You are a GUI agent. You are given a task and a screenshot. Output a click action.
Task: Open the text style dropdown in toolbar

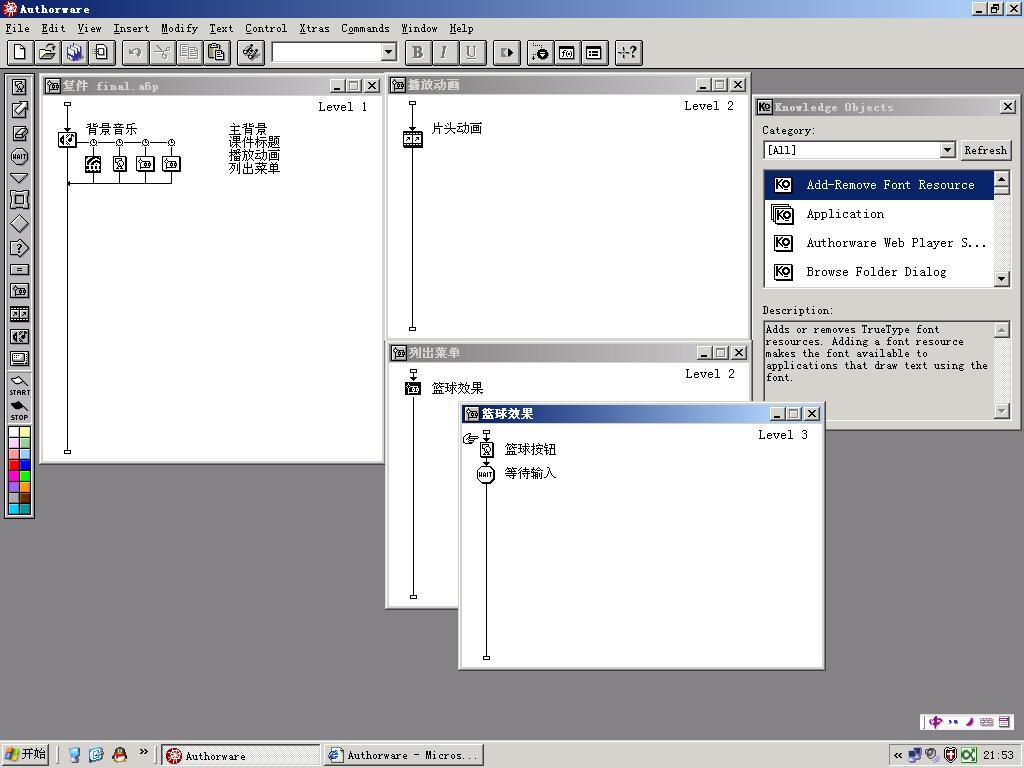coord(389,52)
